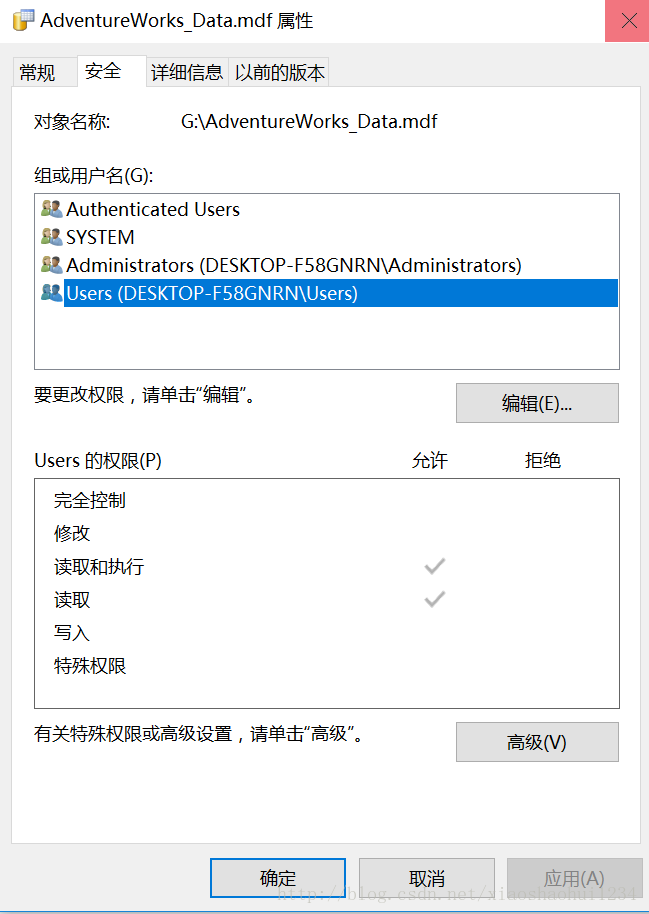Select SYSTEM in the user list
649x914 pixels.
100,237
